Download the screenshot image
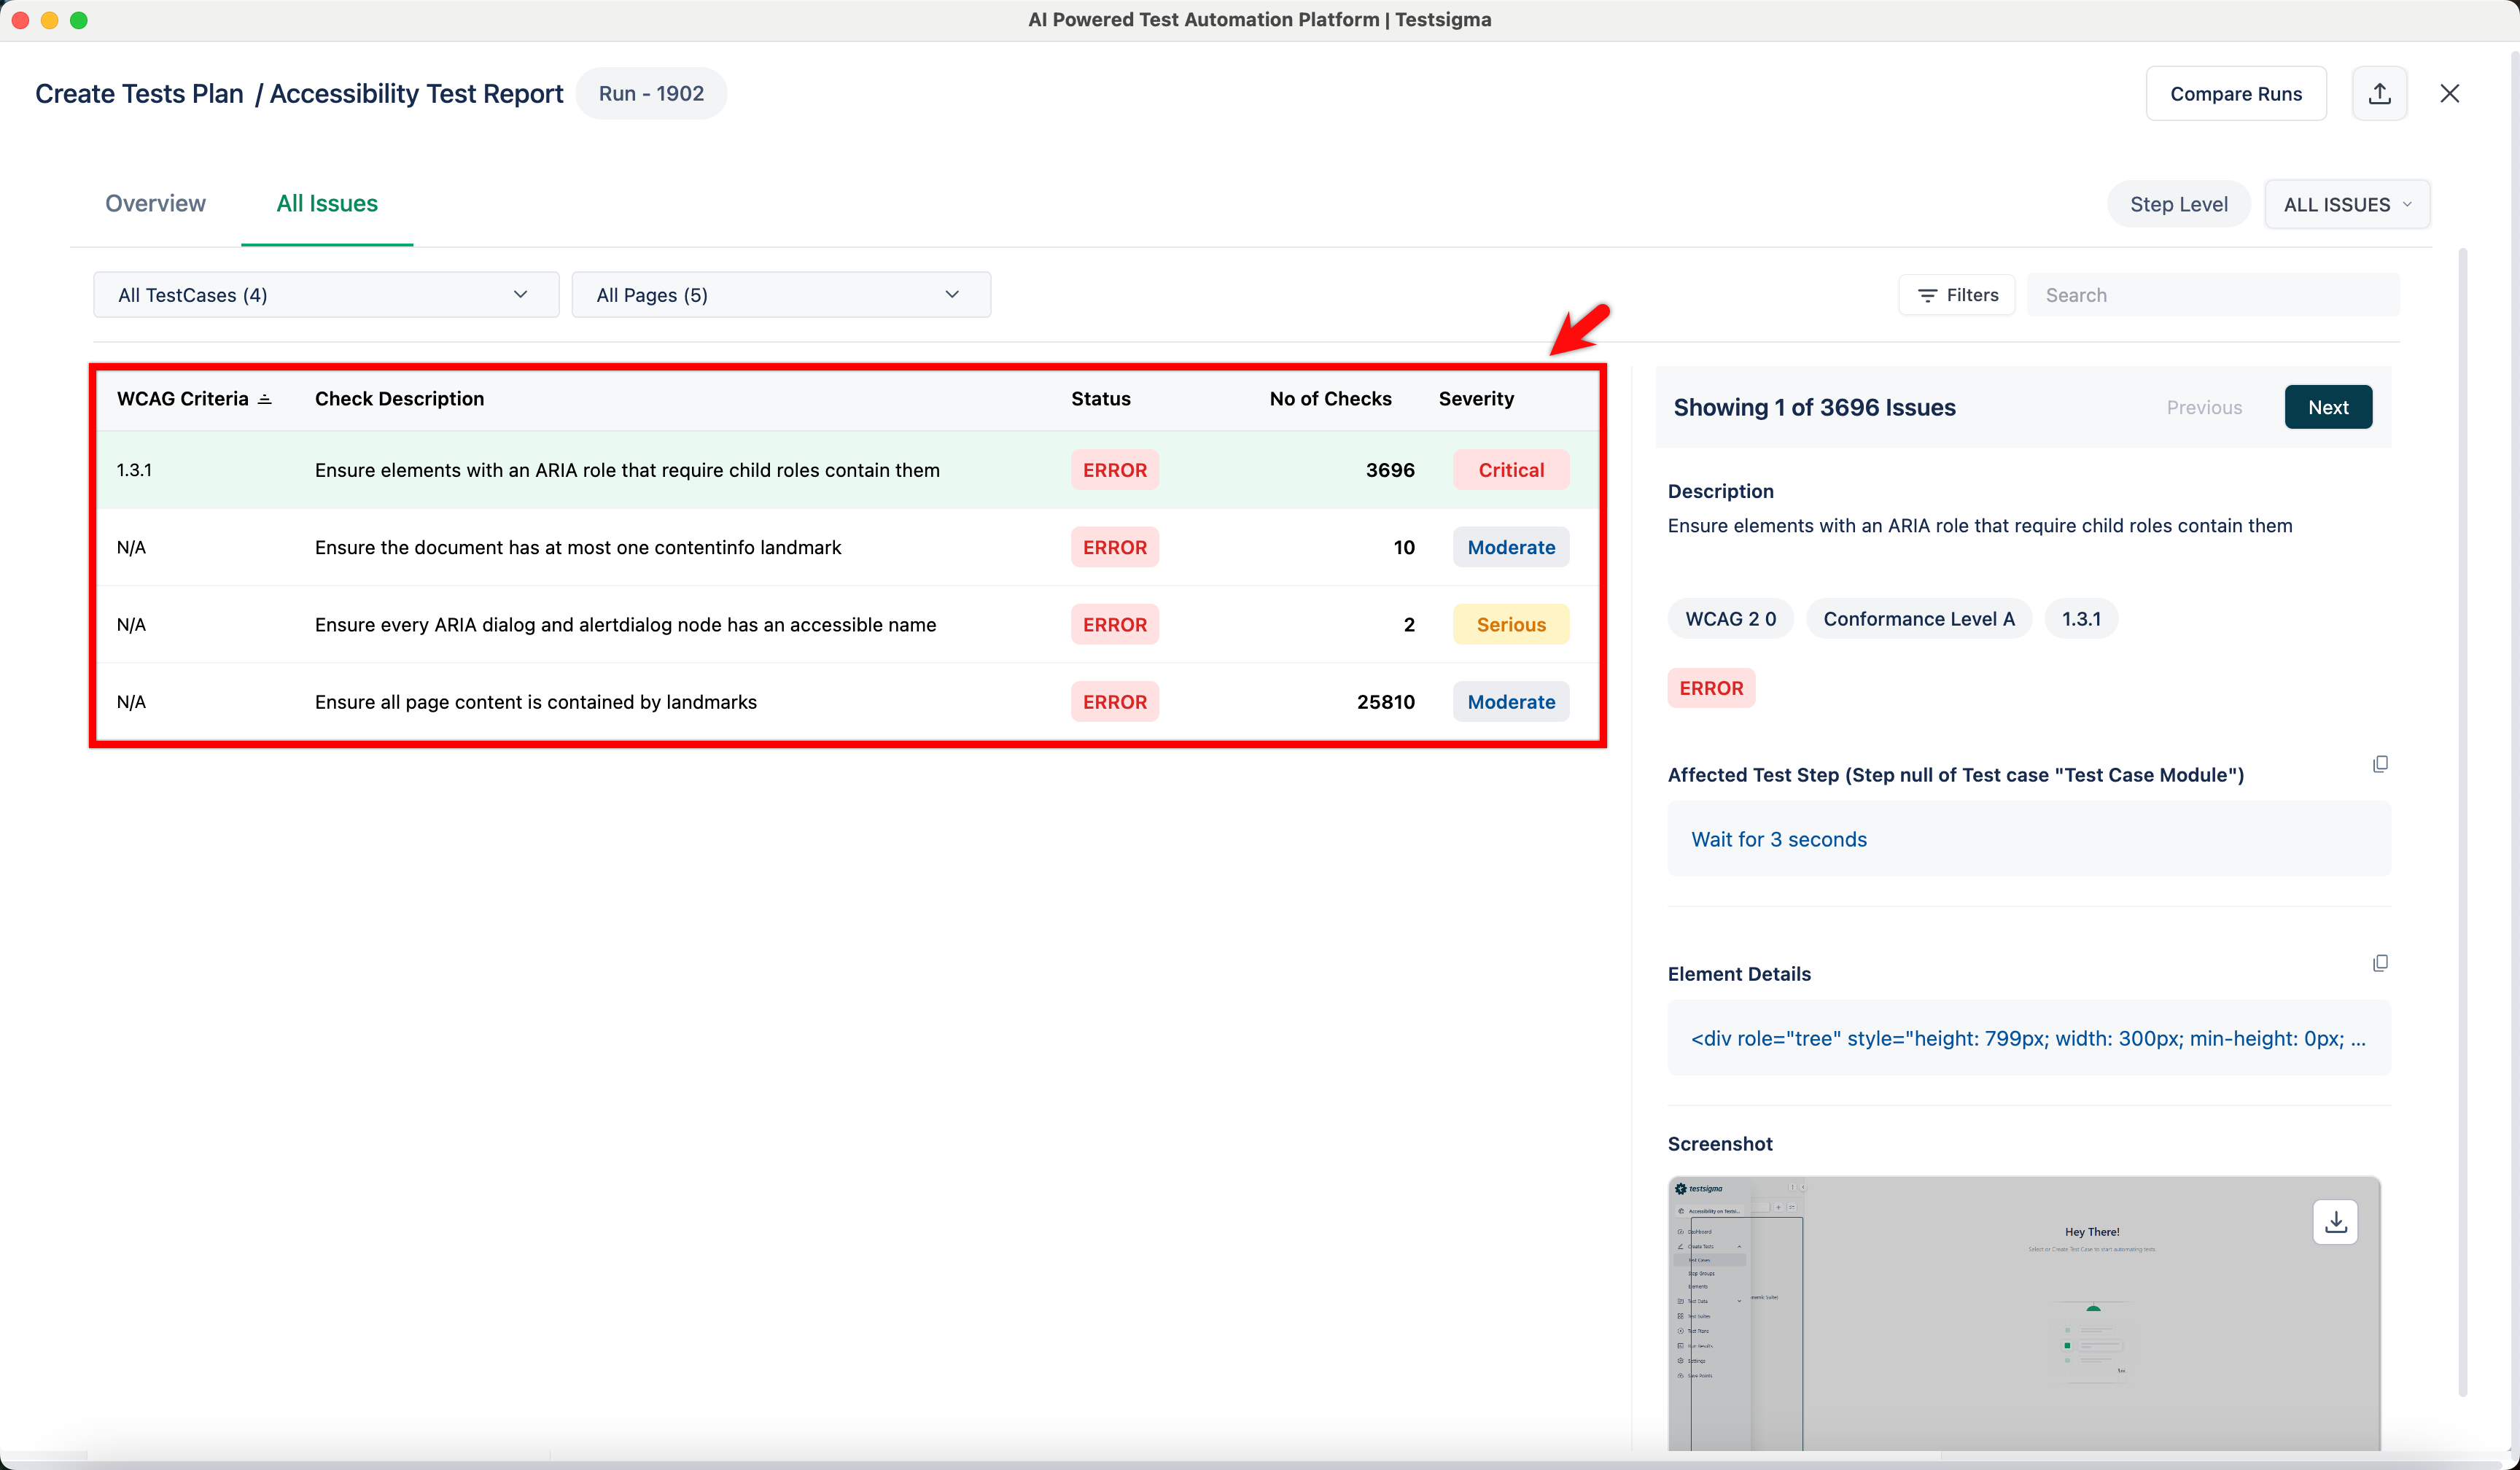The image size is (2520, 1470). click(2335, 1222)
